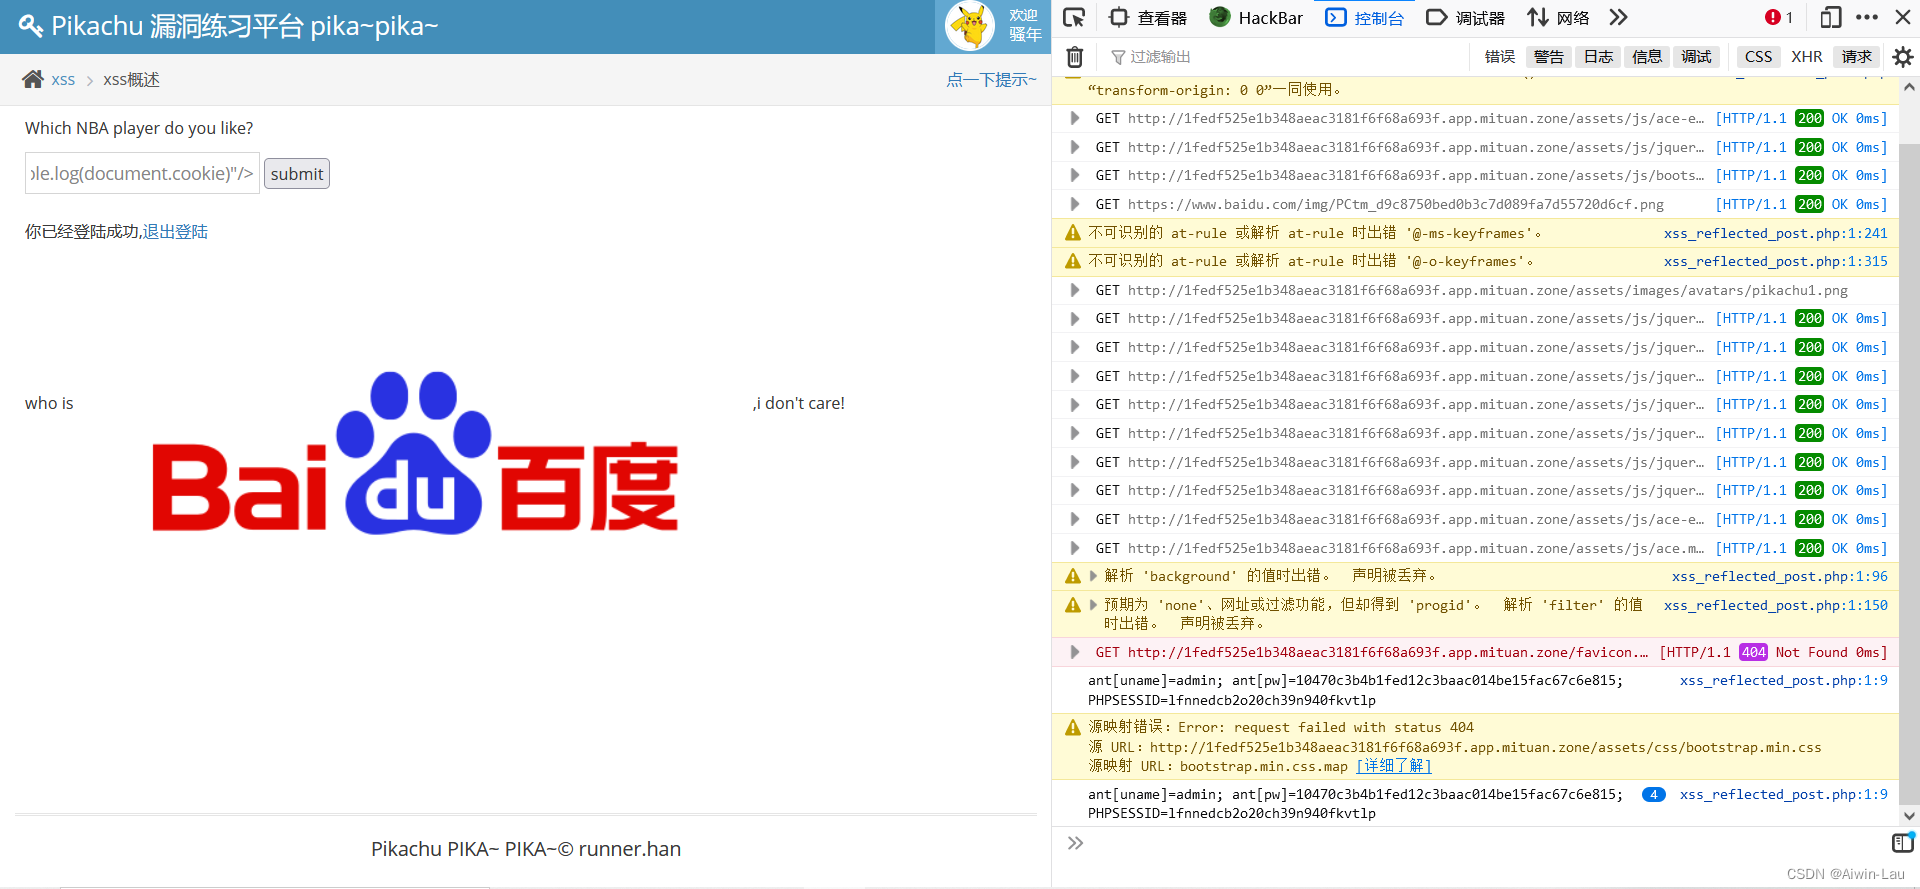Open source link xss_reflected_post.php:1:241

1775,233
